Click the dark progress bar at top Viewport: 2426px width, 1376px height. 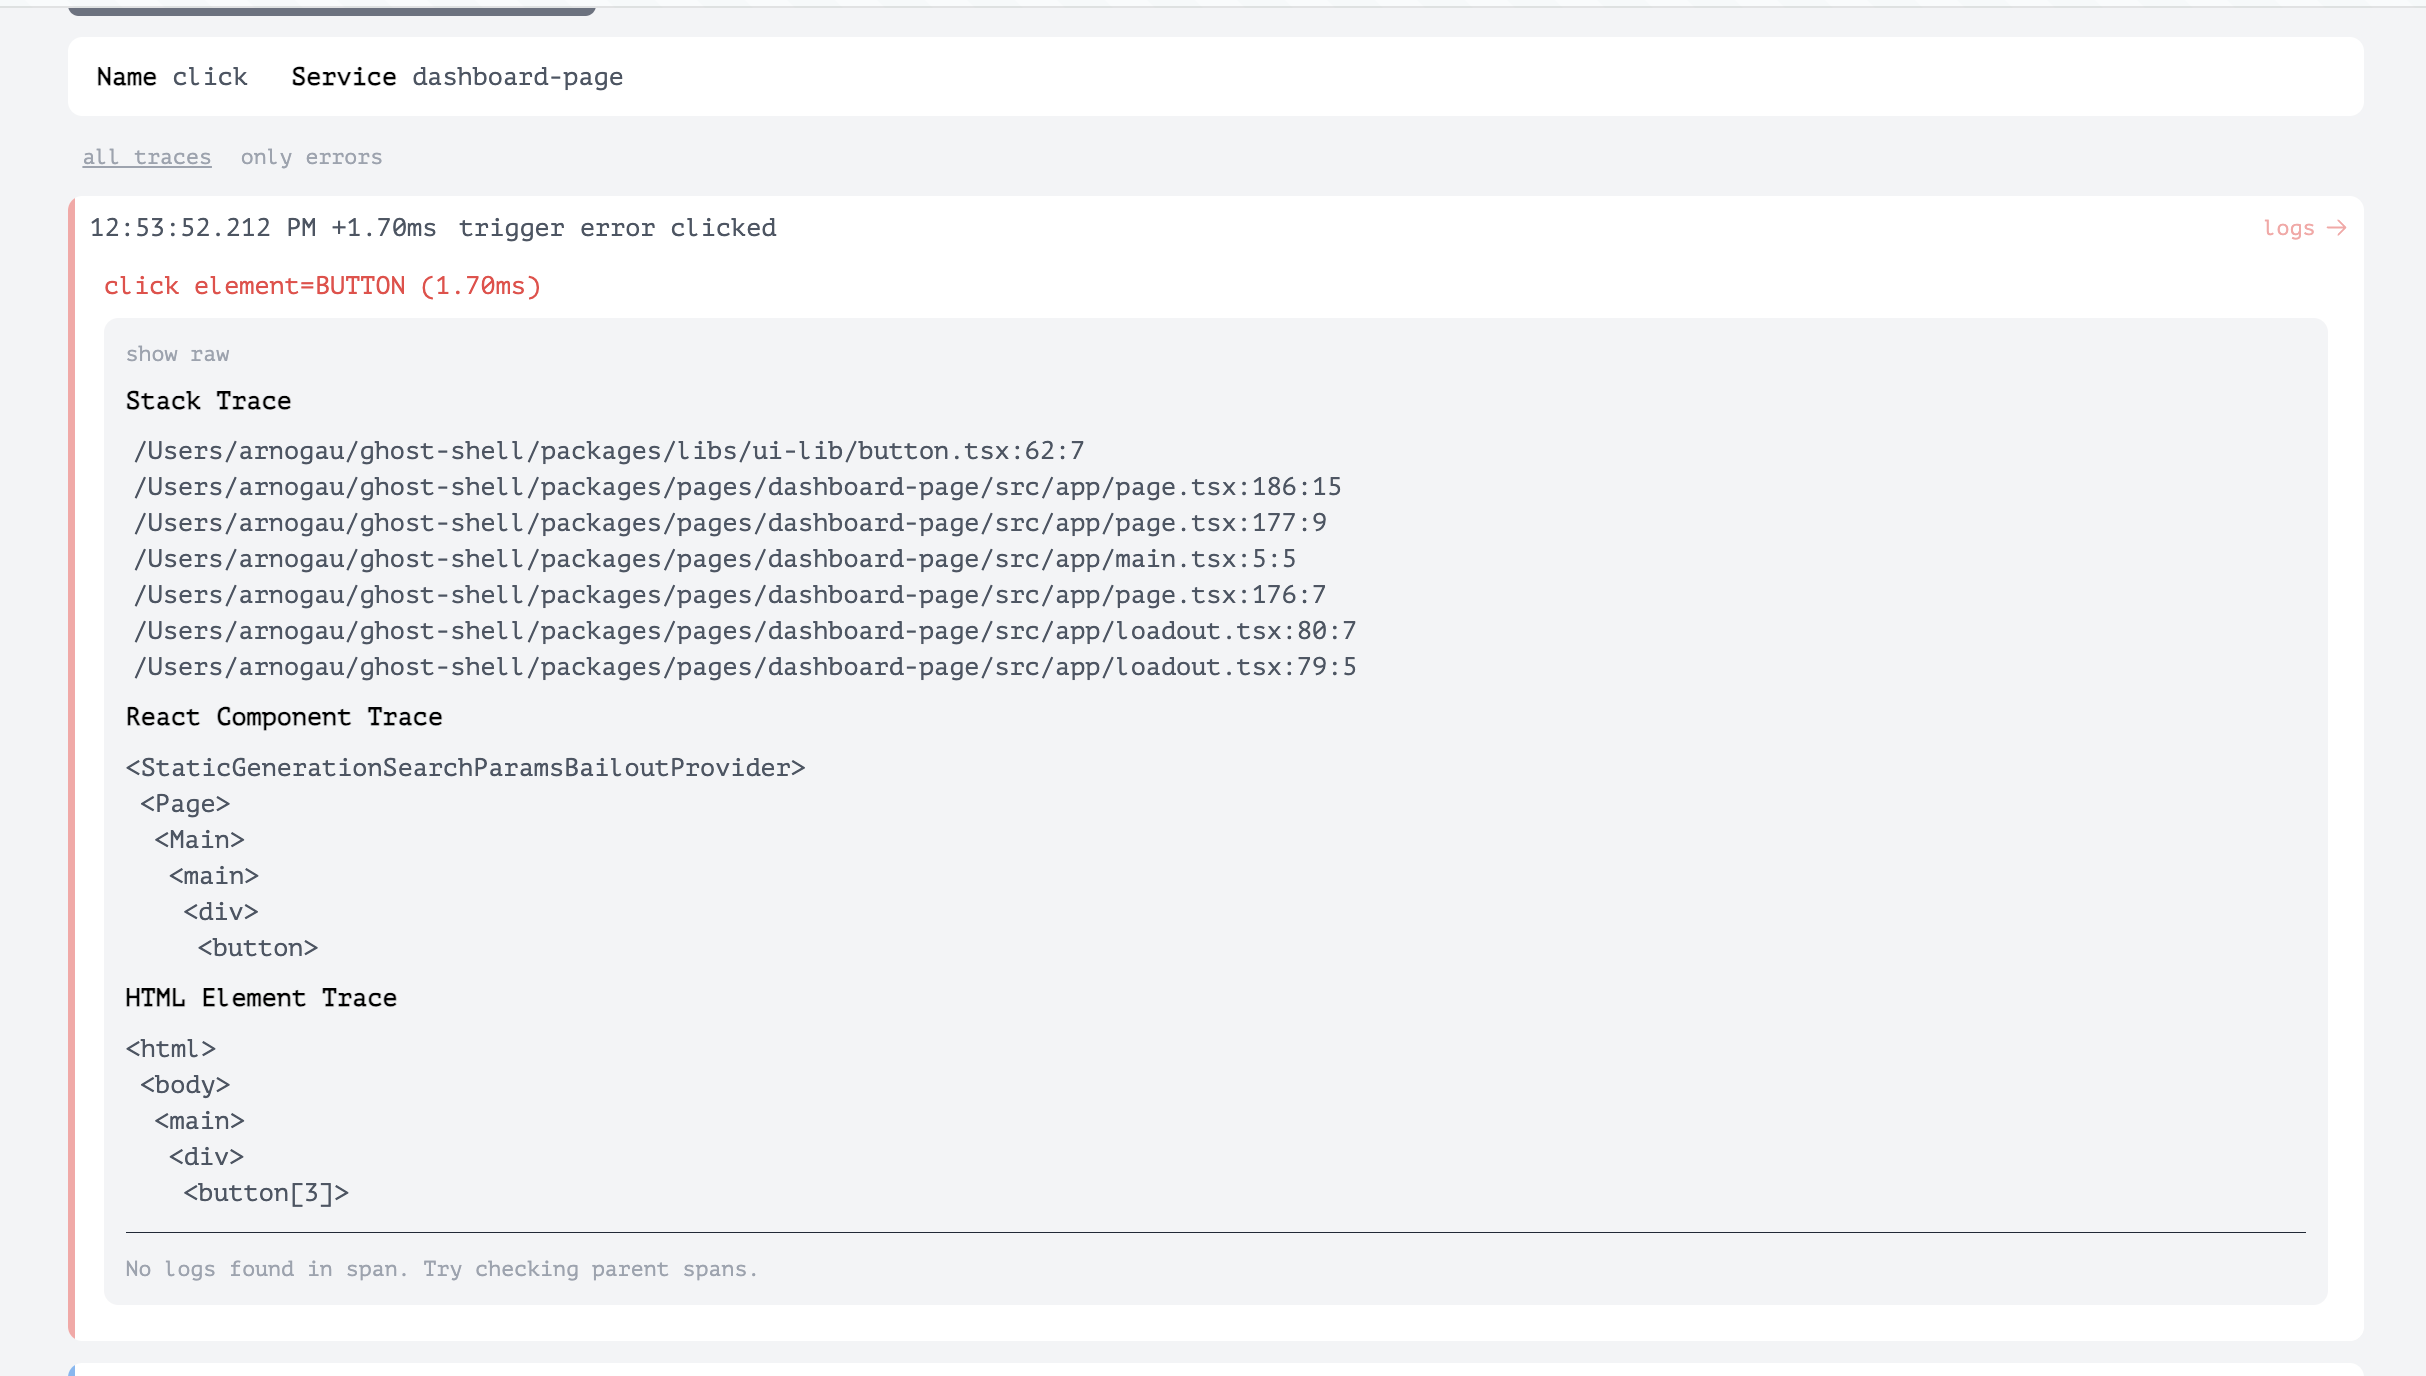tap(331, 10)
